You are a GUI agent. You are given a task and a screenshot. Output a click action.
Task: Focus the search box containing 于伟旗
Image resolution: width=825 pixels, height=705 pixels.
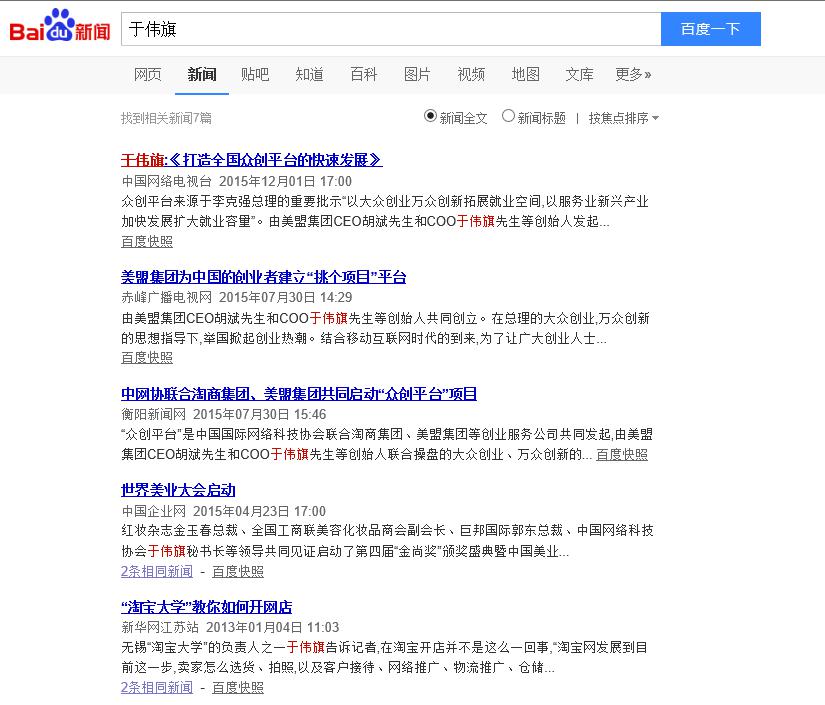pos(391,29)
